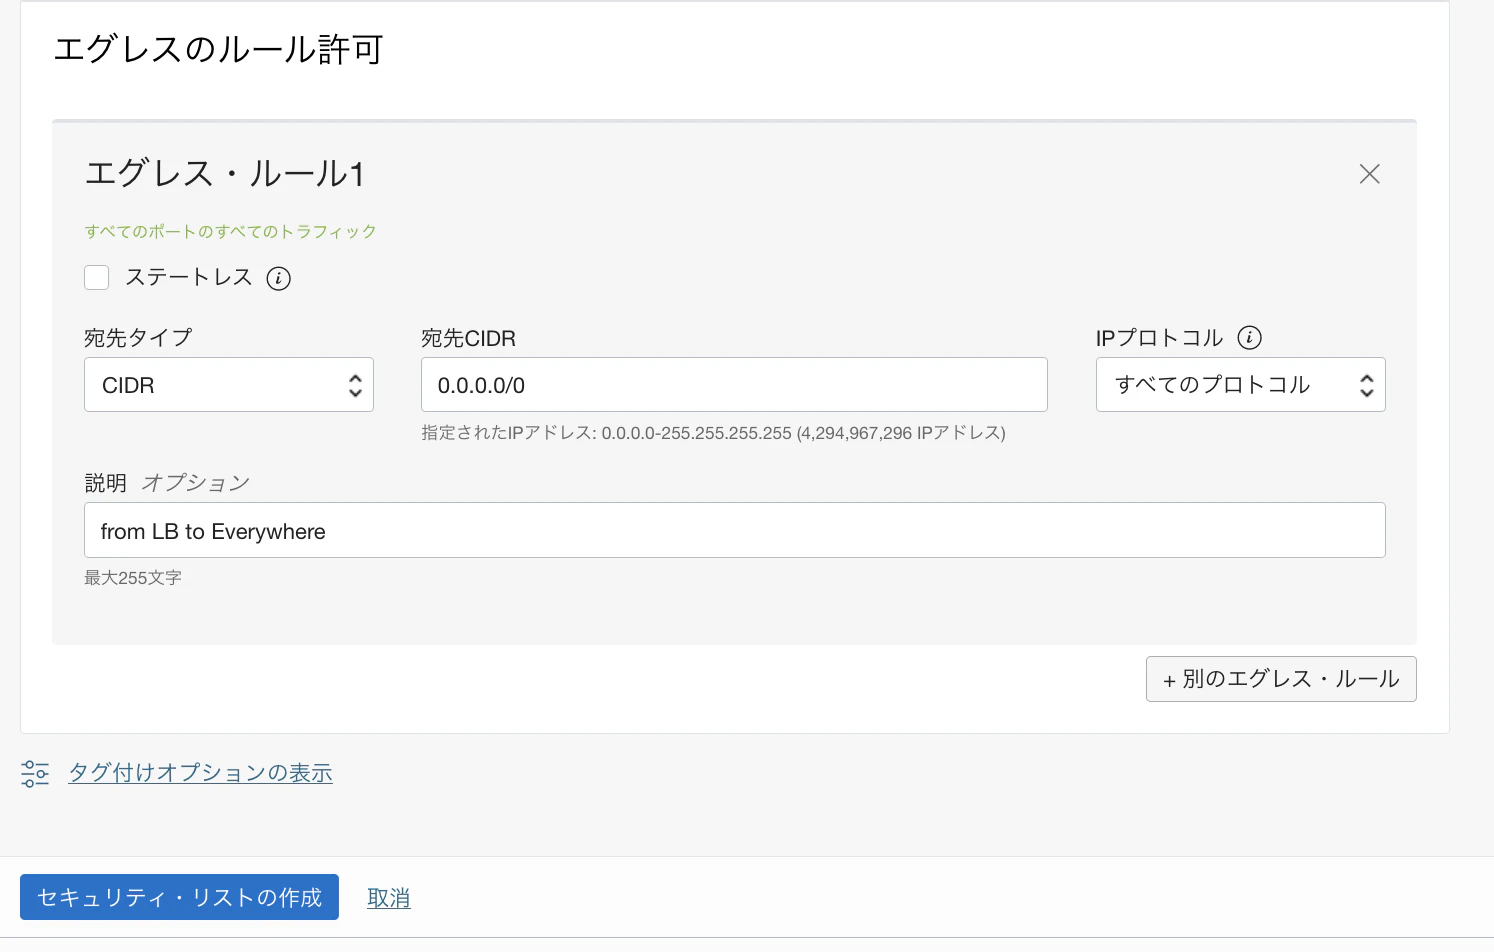The height and width of the screenshot is (952, 1494).
Task: Click the green すべてのポートのすべてのトラフィック text
Action: coord(231,231)
